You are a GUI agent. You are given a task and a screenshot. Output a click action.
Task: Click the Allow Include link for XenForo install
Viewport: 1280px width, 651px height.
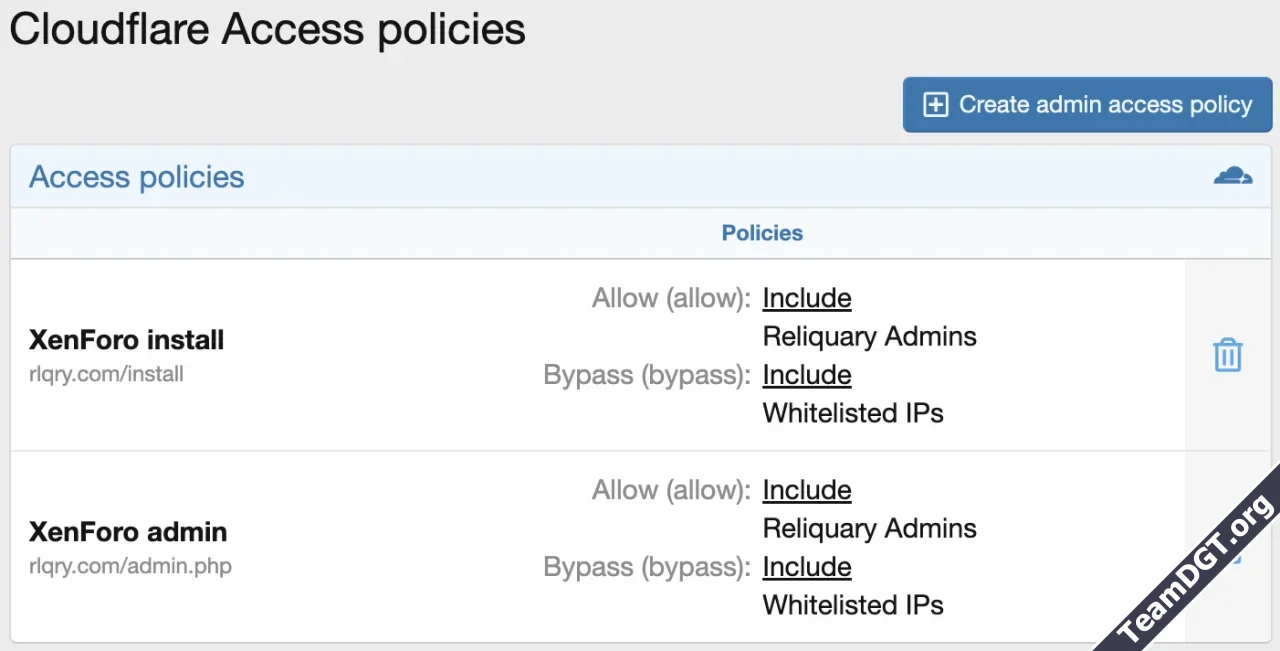click(806, 298)
